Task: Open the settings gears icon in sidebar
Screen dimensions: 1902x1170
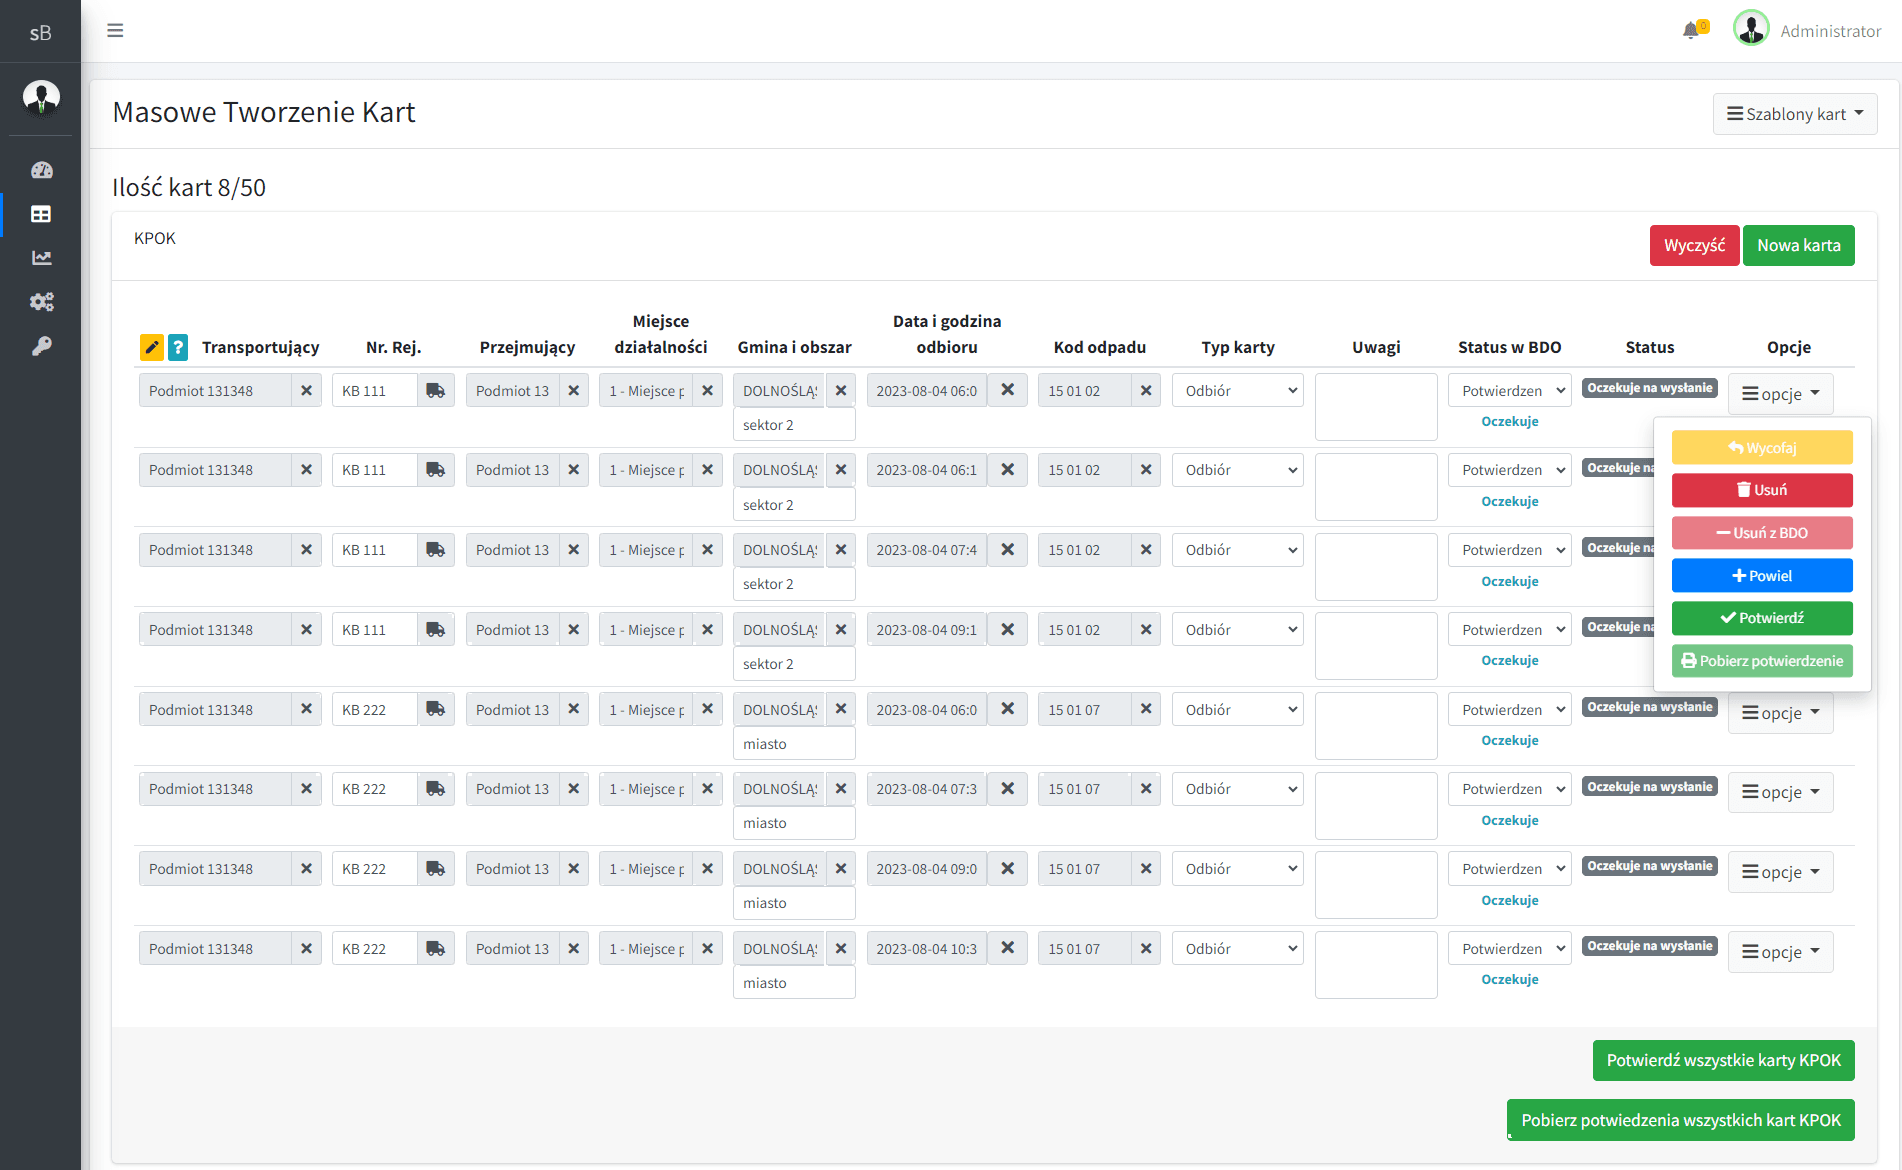Action: (x=41, y=302)
